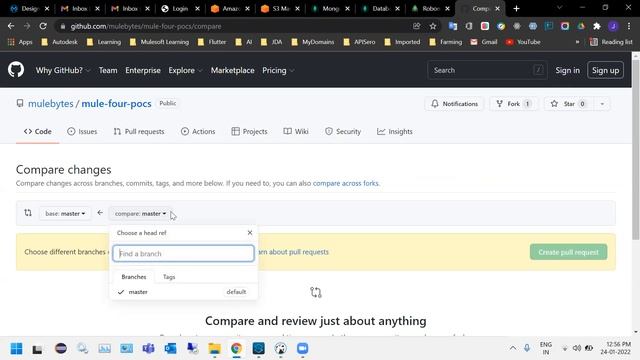
Task: Expand the Pricing menu
Action: point(278,70)
